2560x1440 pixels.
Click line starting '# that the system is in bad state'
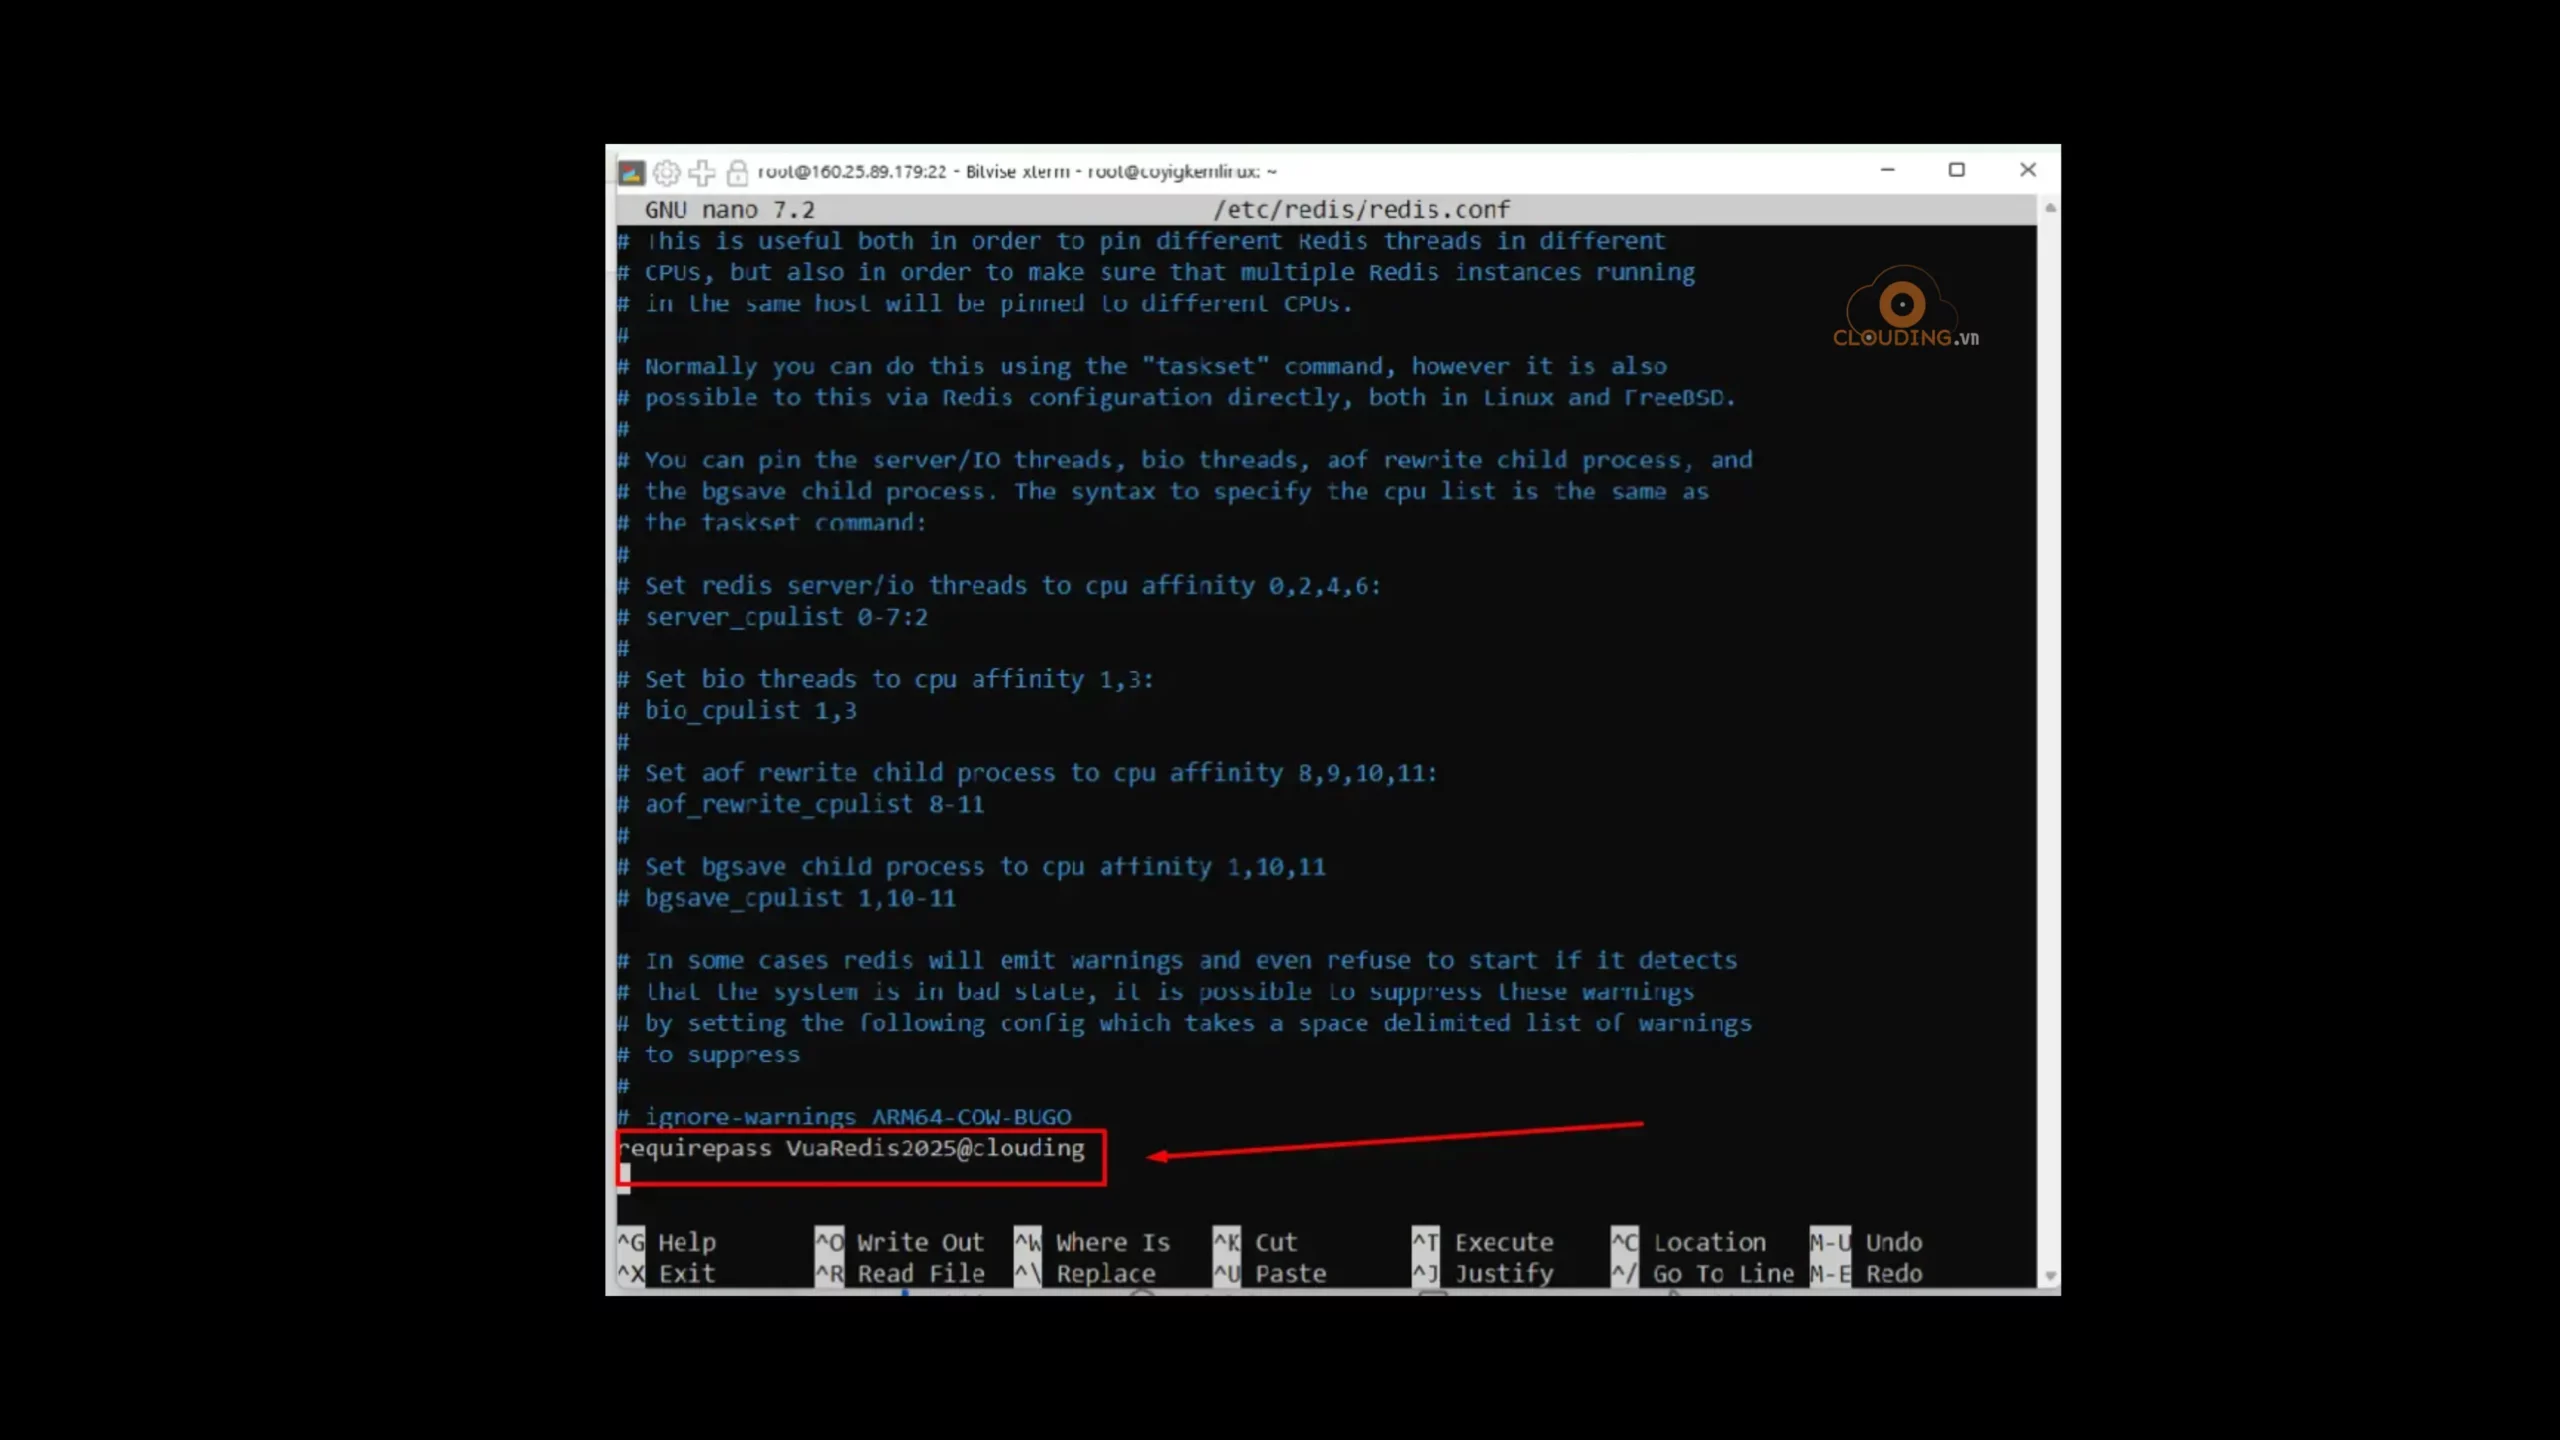click(x=1156, y=992)
